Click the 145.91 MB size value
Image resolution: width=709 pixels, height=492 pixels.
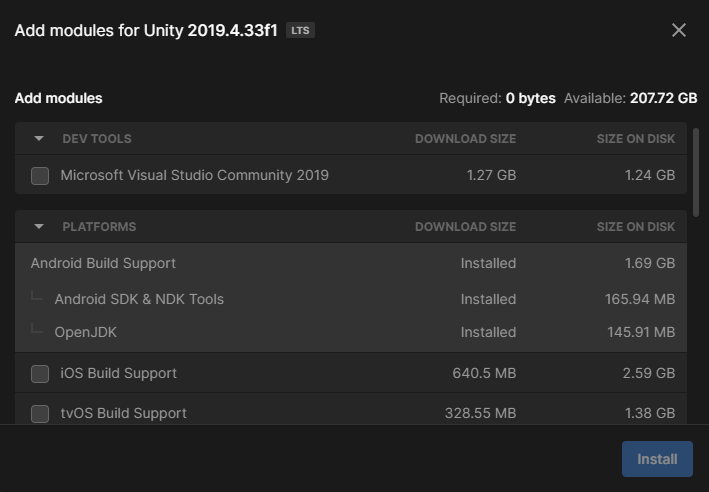click(641, 332)
